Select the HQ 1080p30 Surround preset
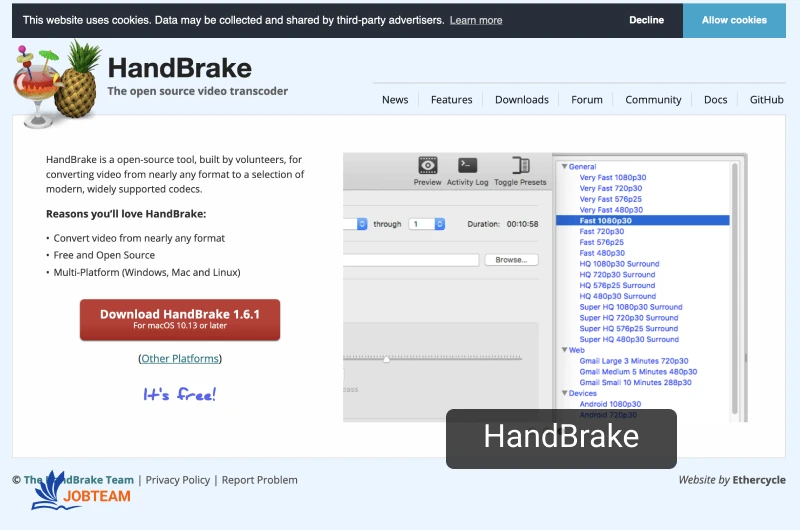The height and width of the screenshot is (530, 800). click(x=619, y=264)
